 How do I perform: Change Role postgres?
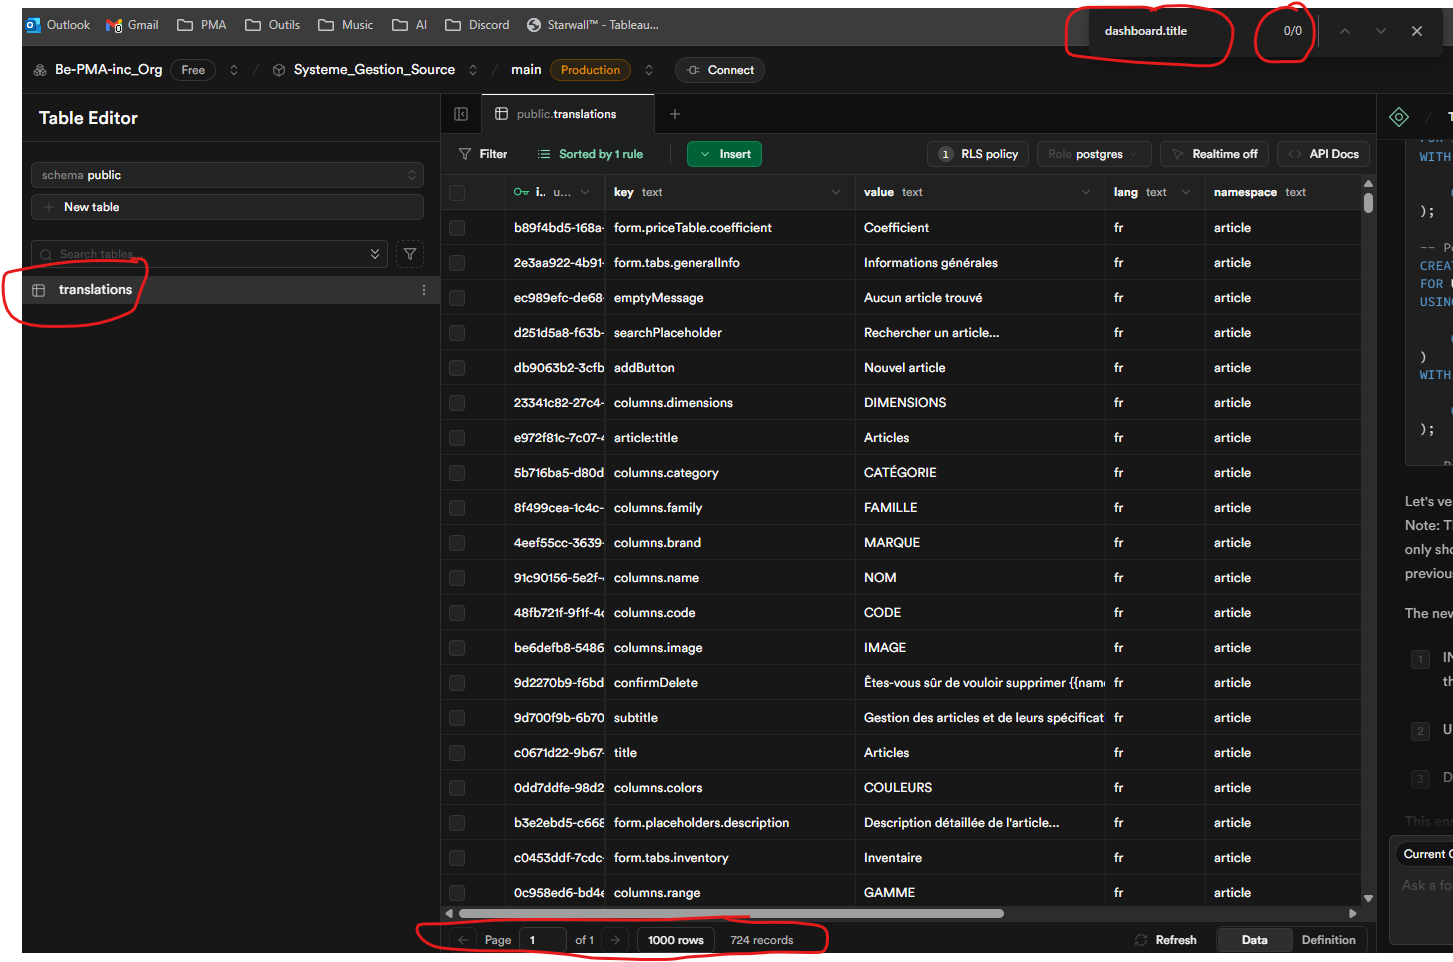click(x=1094, y=154)
